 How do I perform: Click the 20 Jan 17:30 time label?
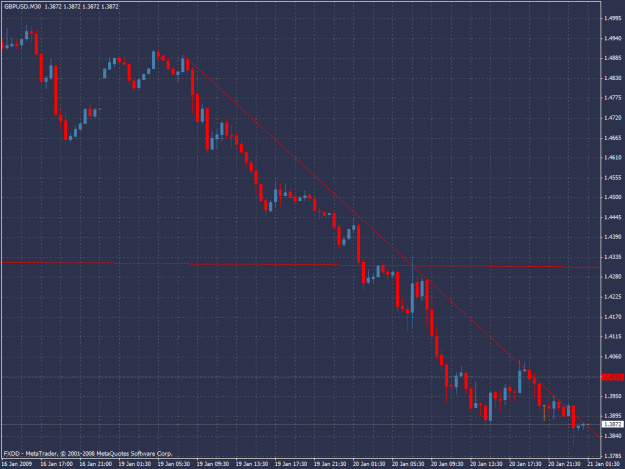point(525,464)
